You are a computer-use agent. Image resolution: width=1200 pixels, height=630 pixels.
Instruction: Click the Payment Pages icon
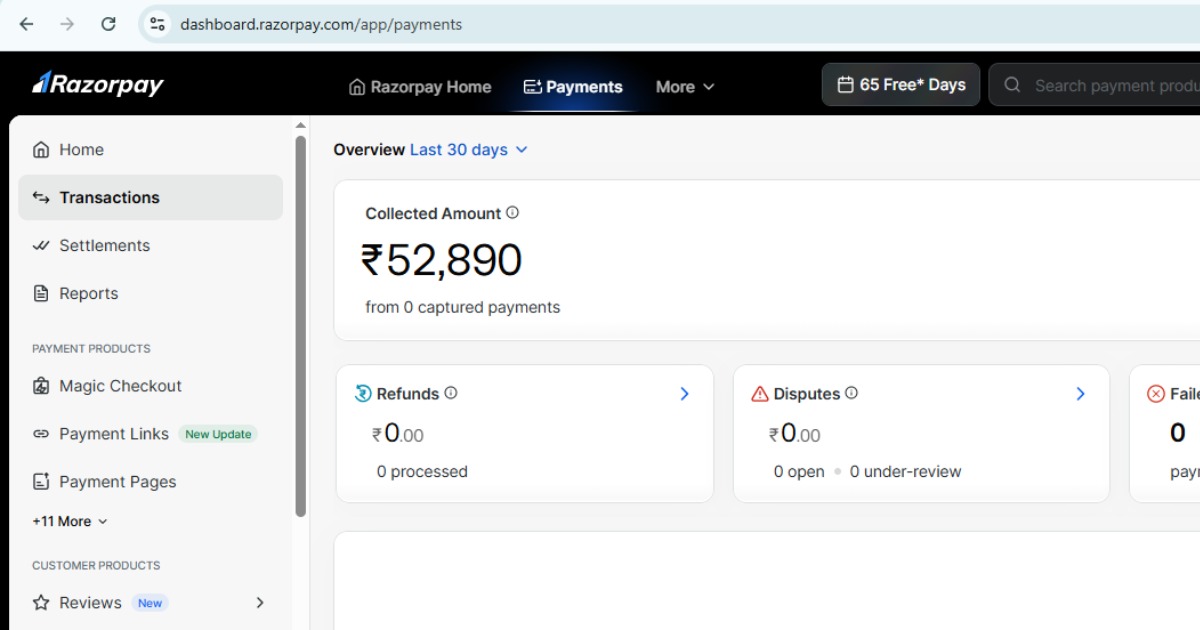tap(41, 482)
